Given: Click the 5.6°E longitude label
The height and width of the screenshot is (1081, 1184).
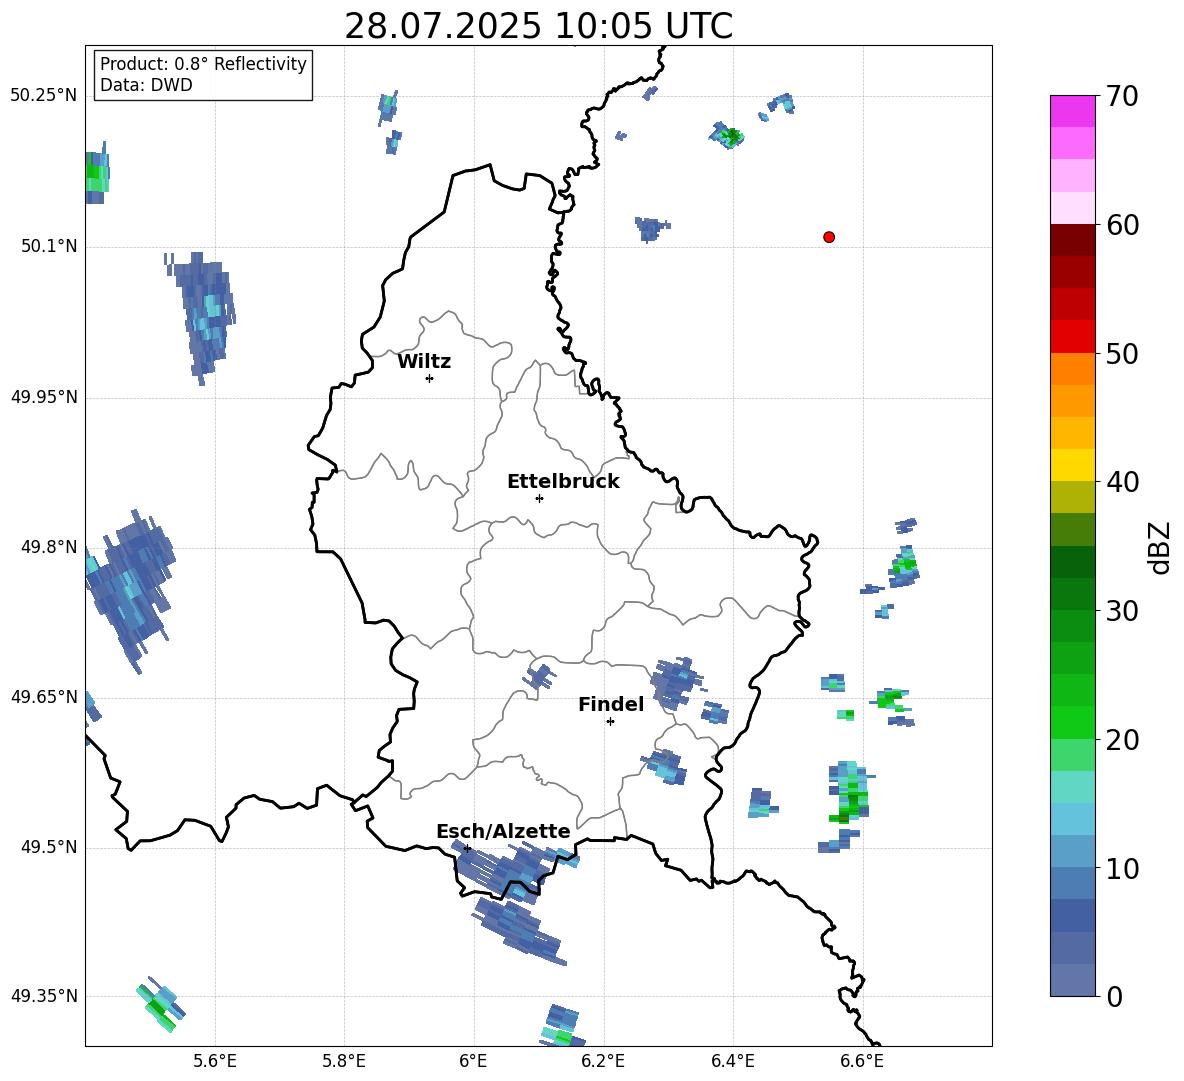Looking at the screenshot, I should point(215,1061).
